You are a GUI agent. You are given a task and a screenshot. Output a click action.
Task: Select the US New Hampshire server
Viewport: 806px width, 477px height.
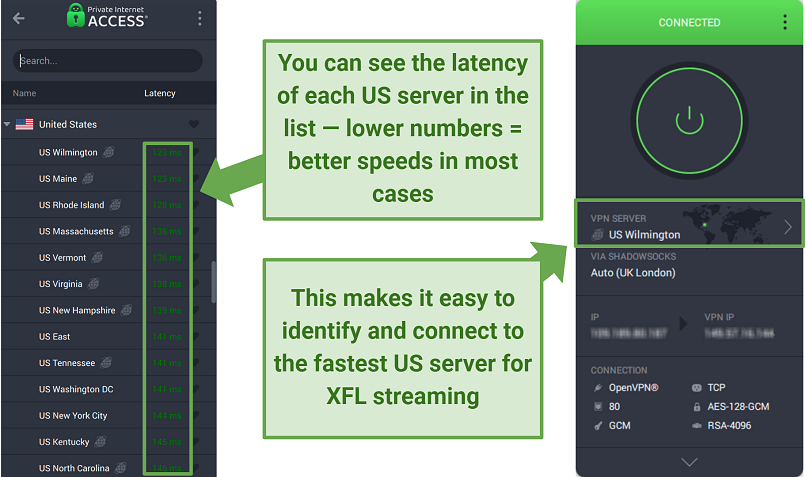point(108,310)
